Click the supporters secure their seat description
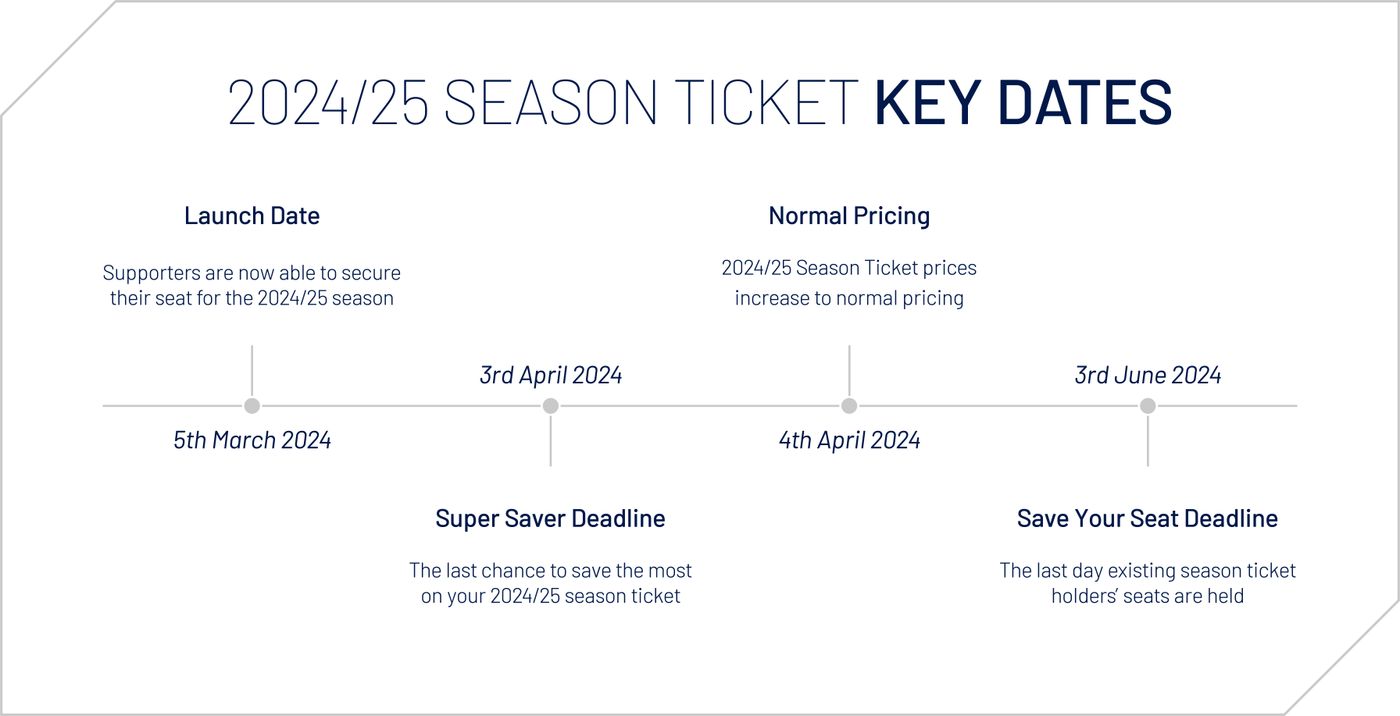Screen dimensions: 1400x716 click(x=252, y=285)
